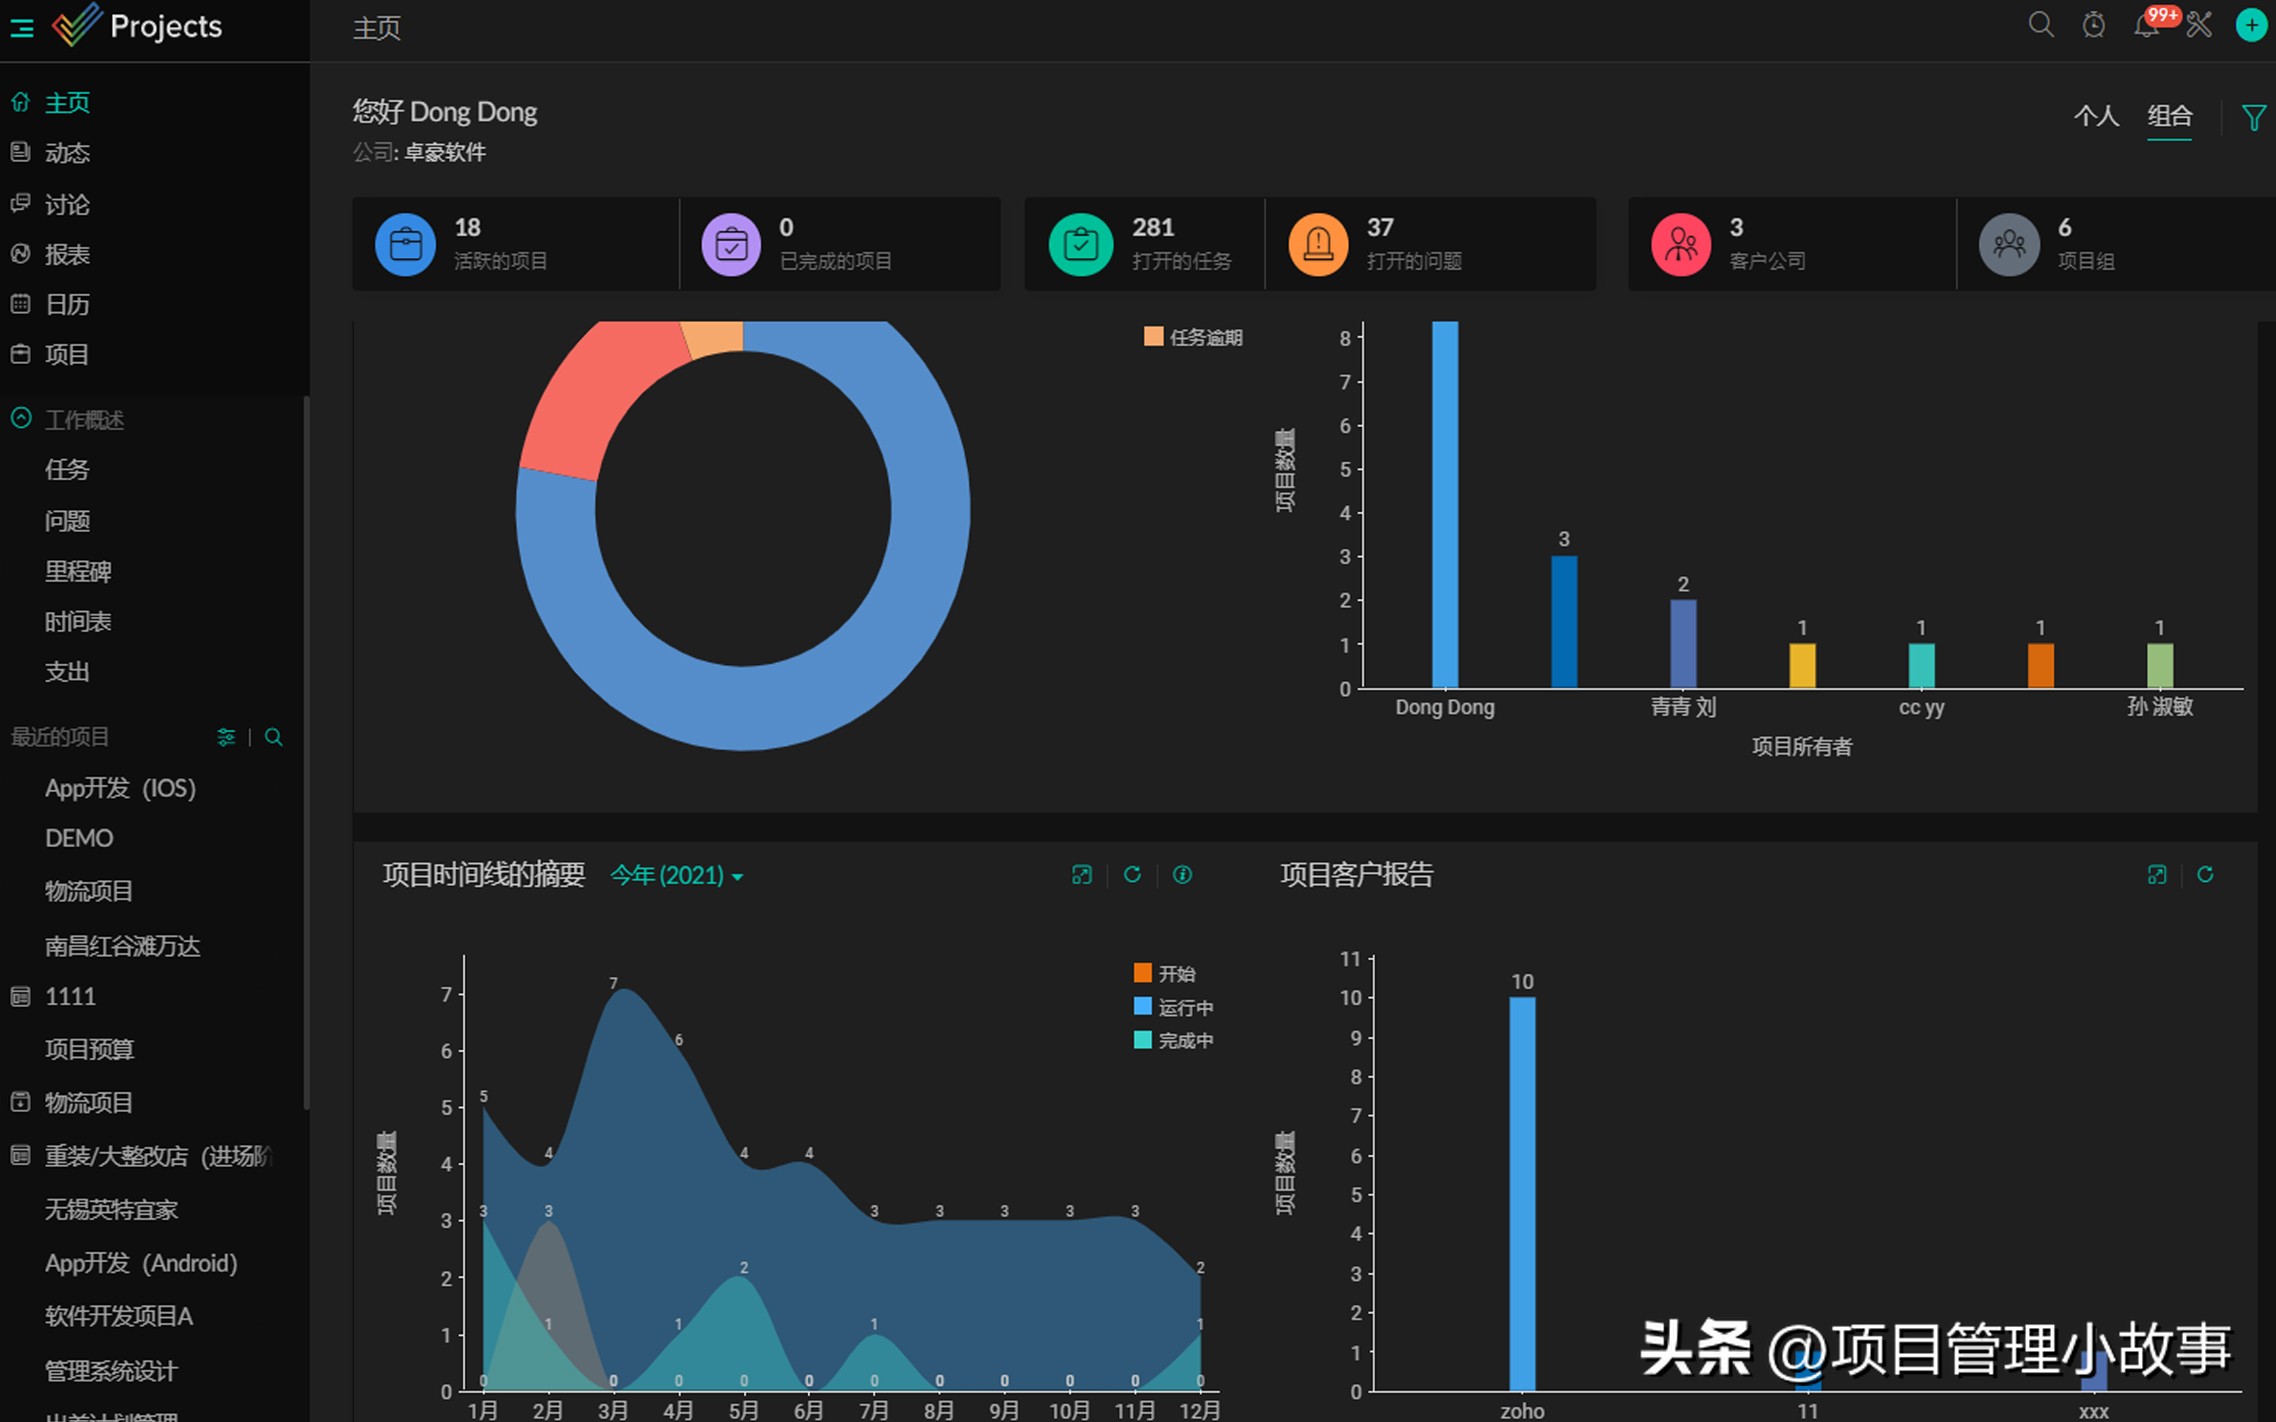Create new item with the green plus icon

point(2251,25)
